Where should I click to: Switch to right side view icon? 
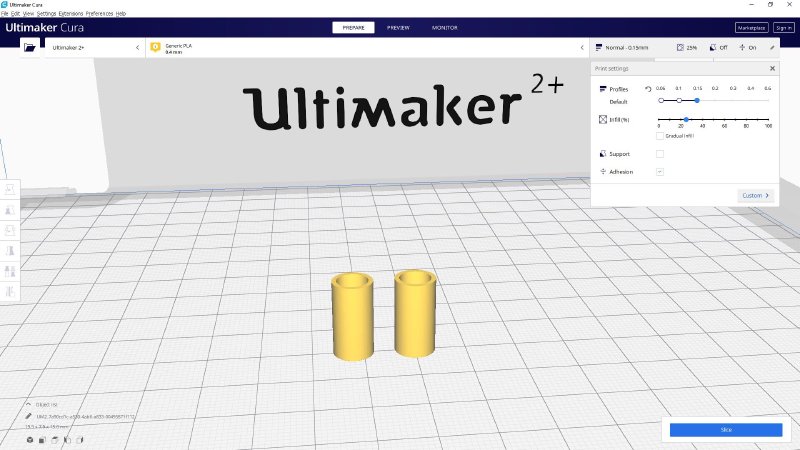point(80,440)
